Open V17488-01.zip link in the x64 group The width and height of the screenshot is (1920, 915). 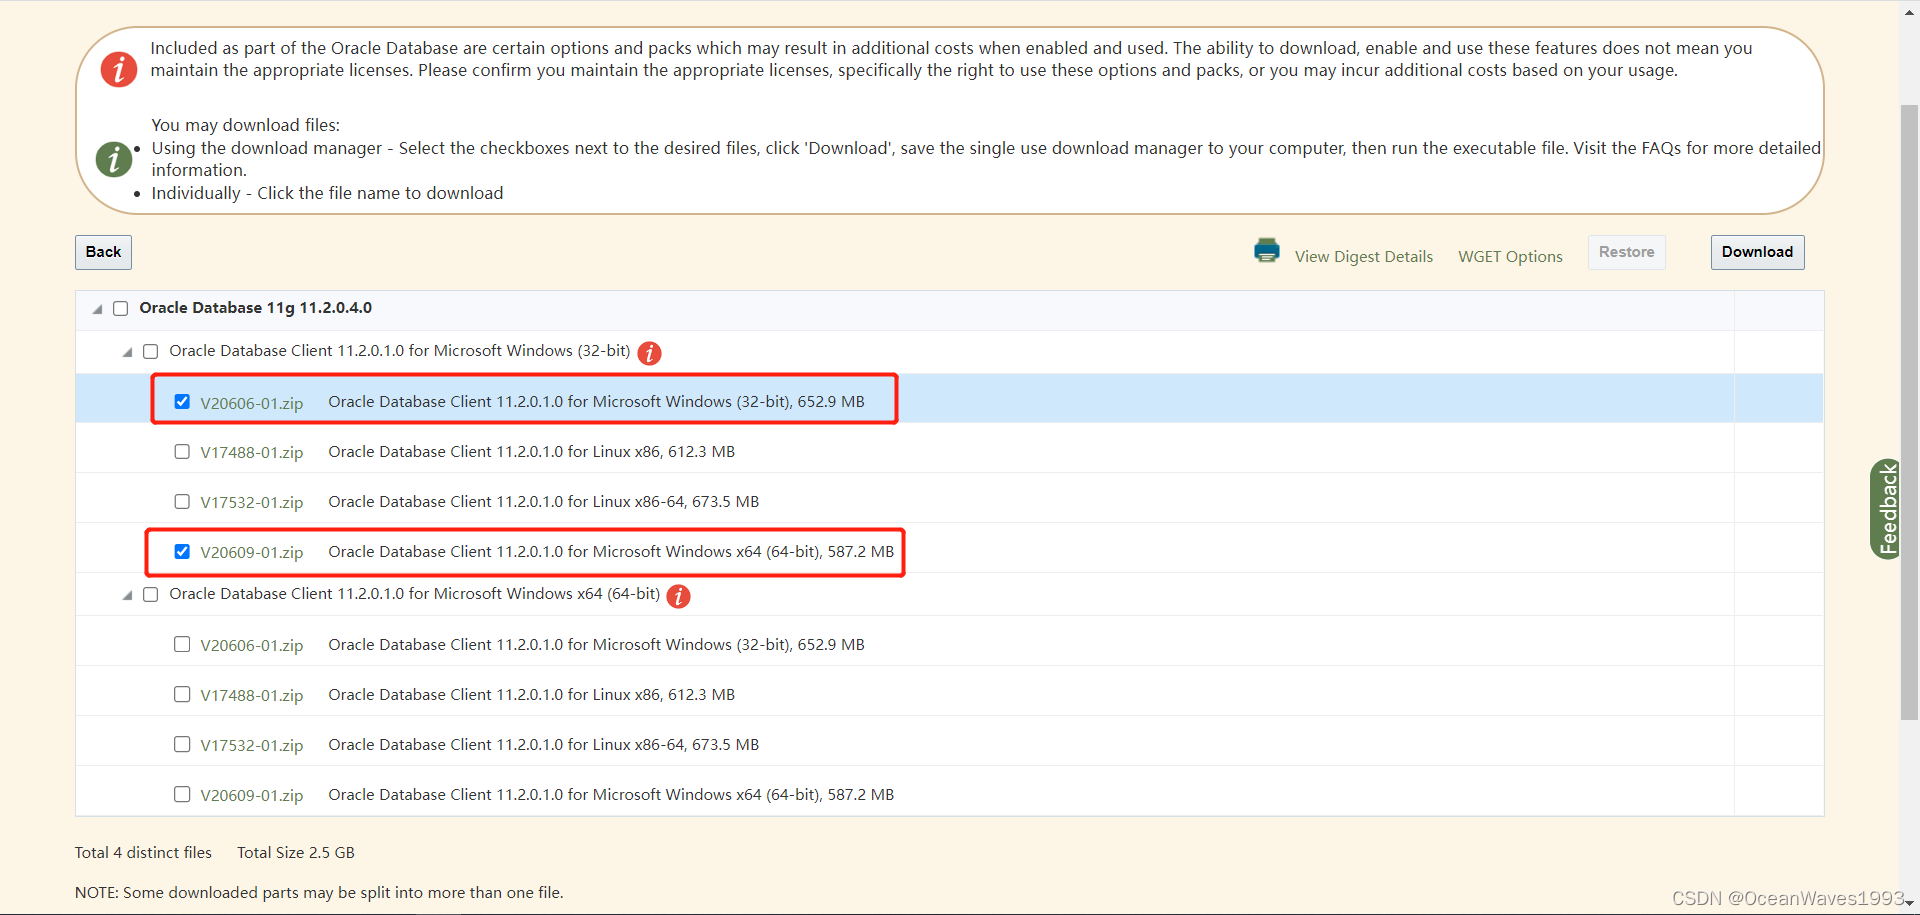tap(252, 696)
